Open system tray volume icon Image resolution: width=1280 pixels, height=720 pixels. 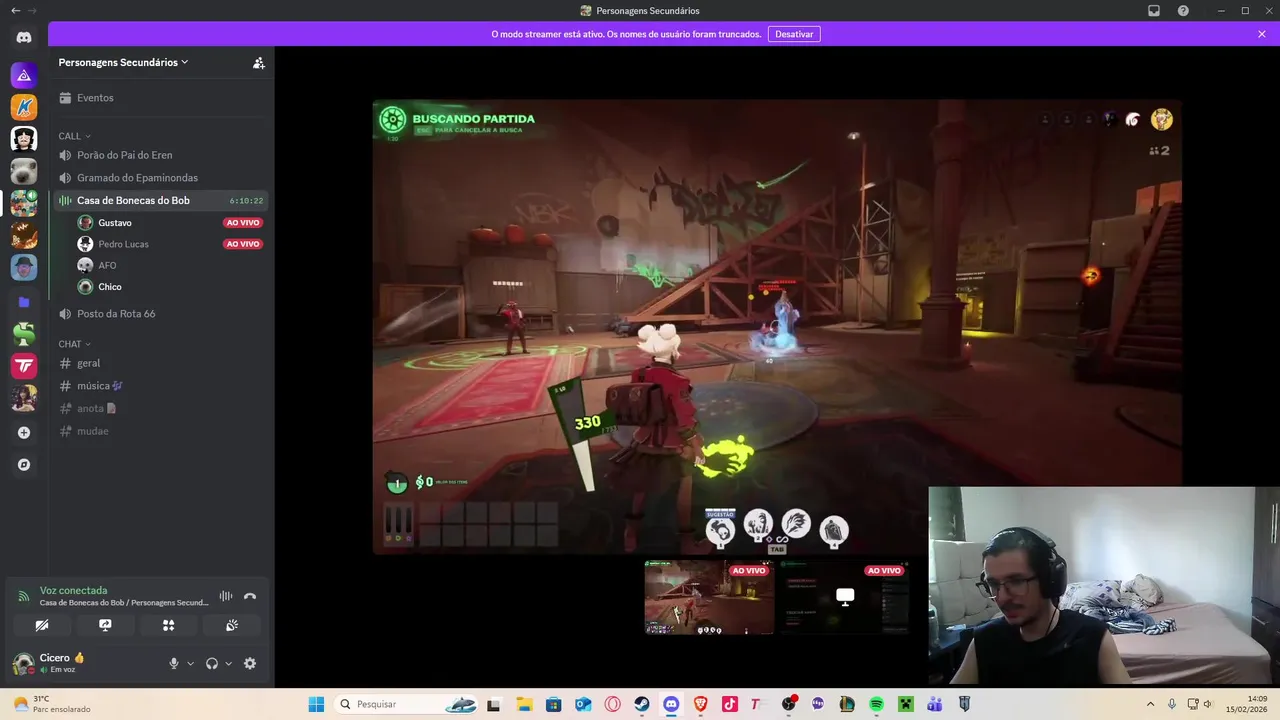1207,704
